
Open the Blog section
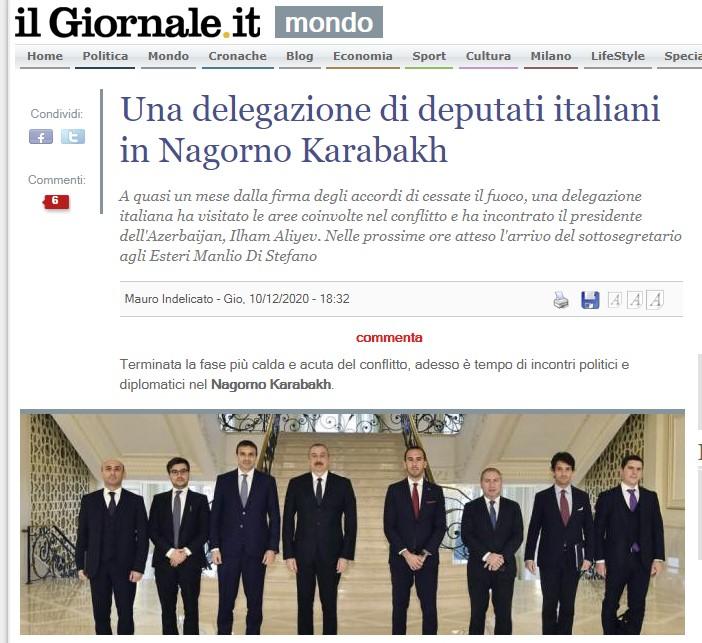point(300,56)
